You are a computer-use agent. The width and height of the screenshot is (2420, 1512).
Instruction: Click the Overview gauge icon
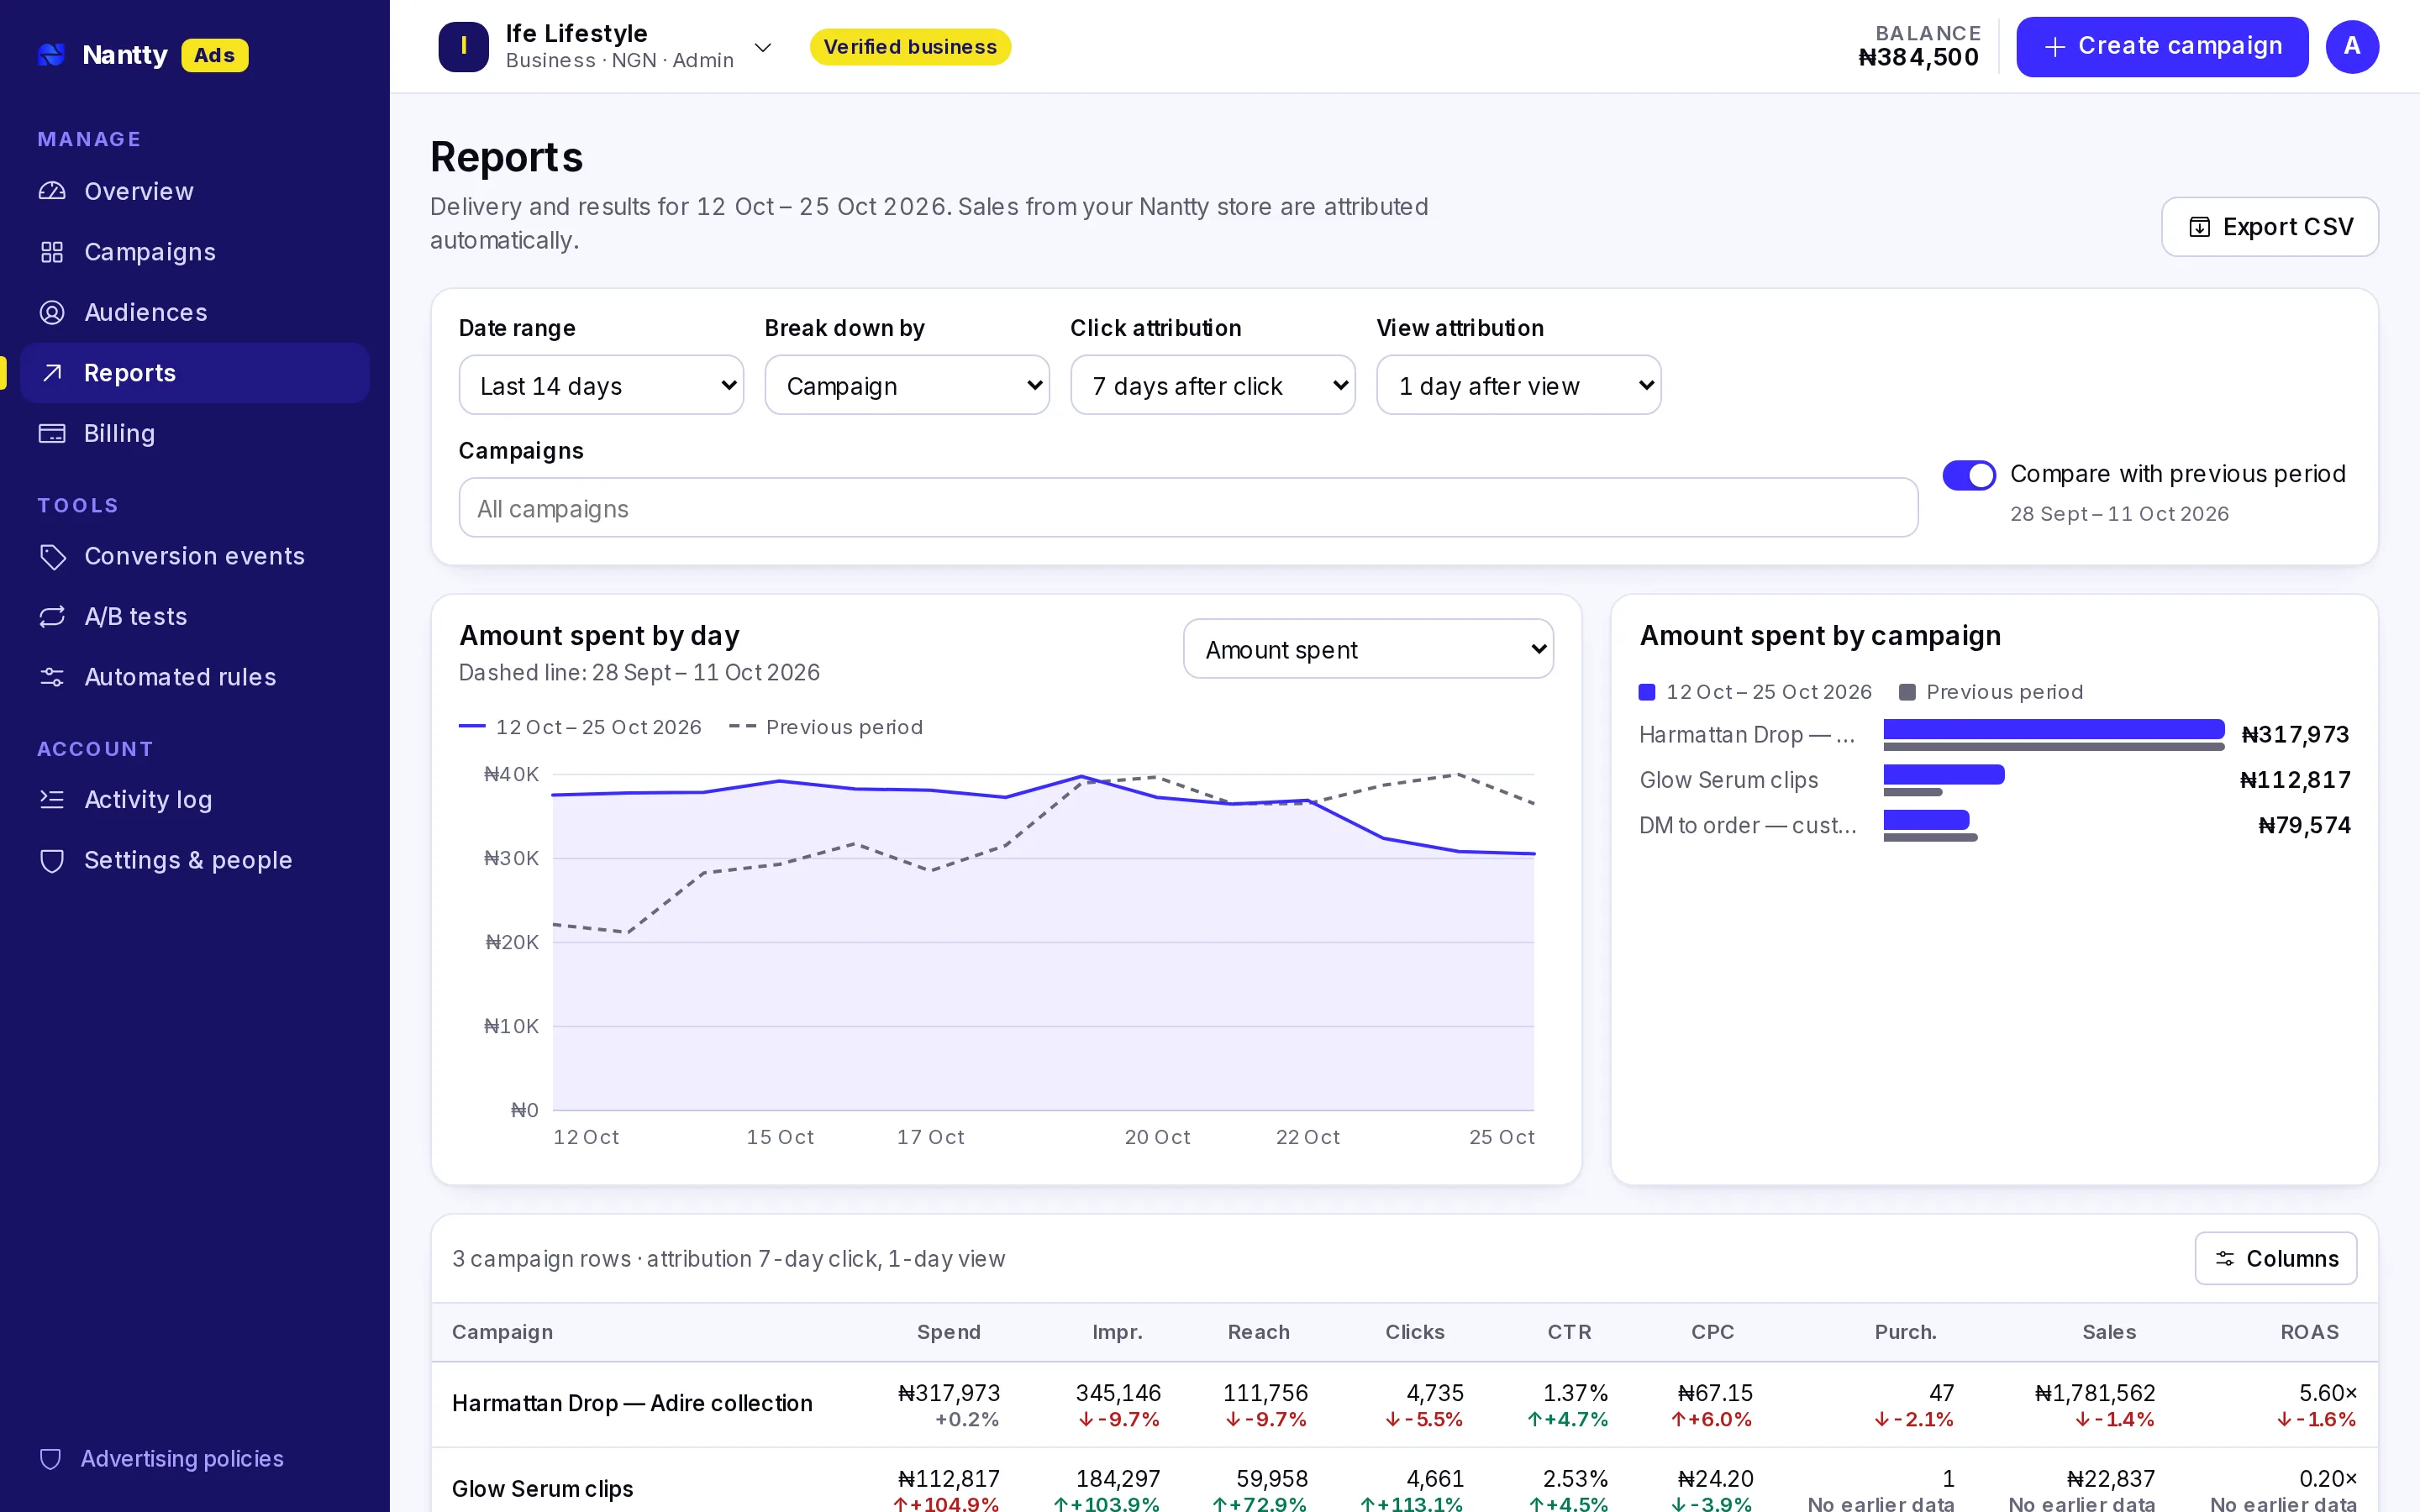click(x=52, y=191)
